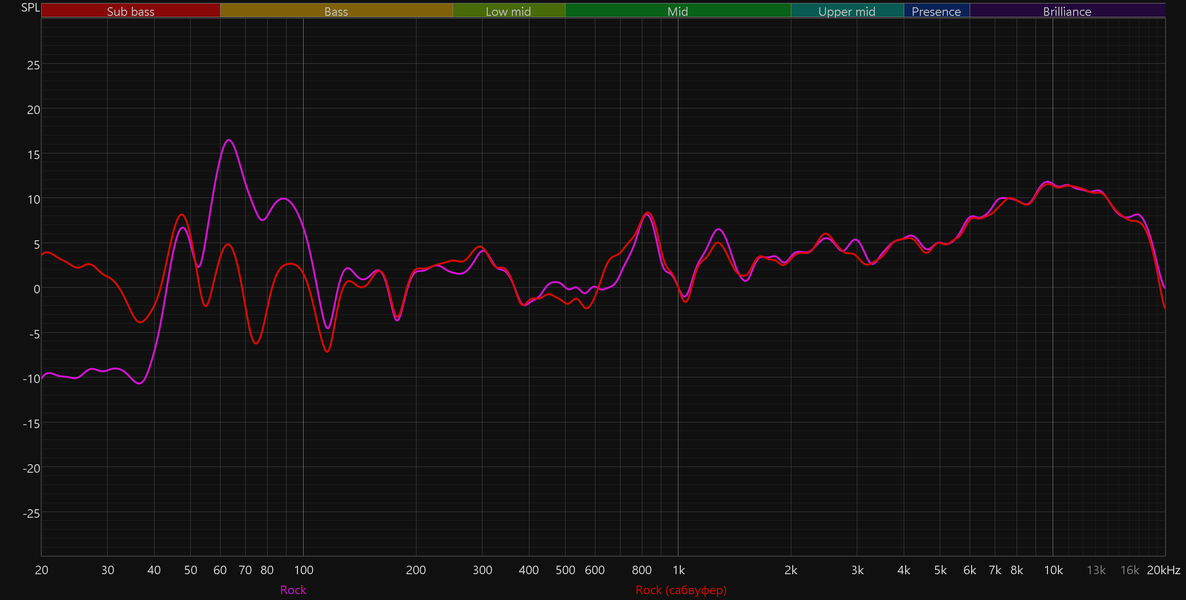Viewport: 1186px width, 600px height.
Task: Click the 200 Hz frequency axis label
Action: (x=416, y=570)
